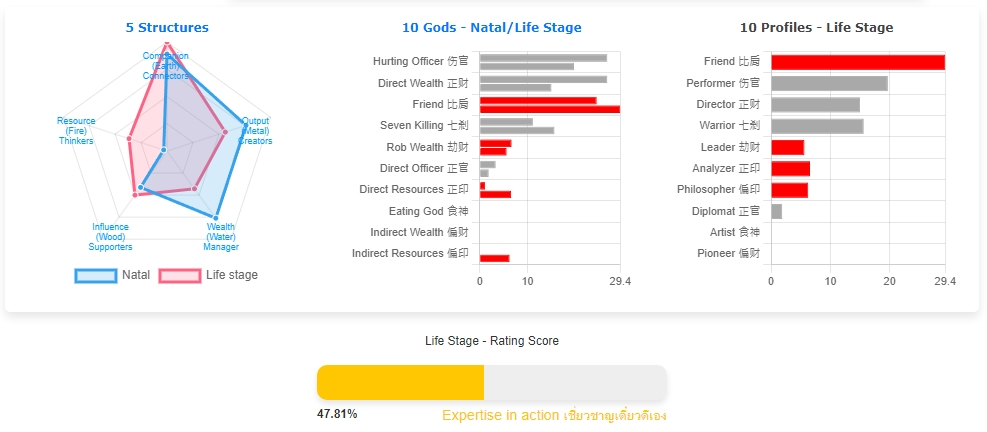The height and width of the screenshot is (432, 987).
Task: Toggle the Natal legend swatch
Action: [x=96, y=276]
